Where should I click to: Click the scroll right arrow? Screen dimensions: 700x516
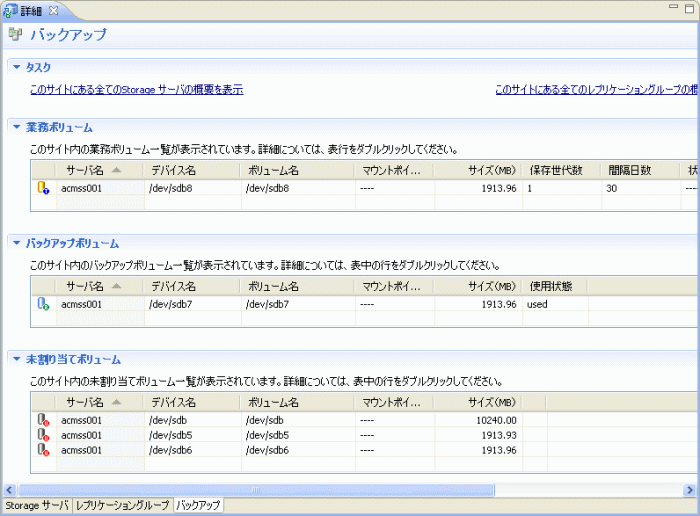tap(689, 490)
